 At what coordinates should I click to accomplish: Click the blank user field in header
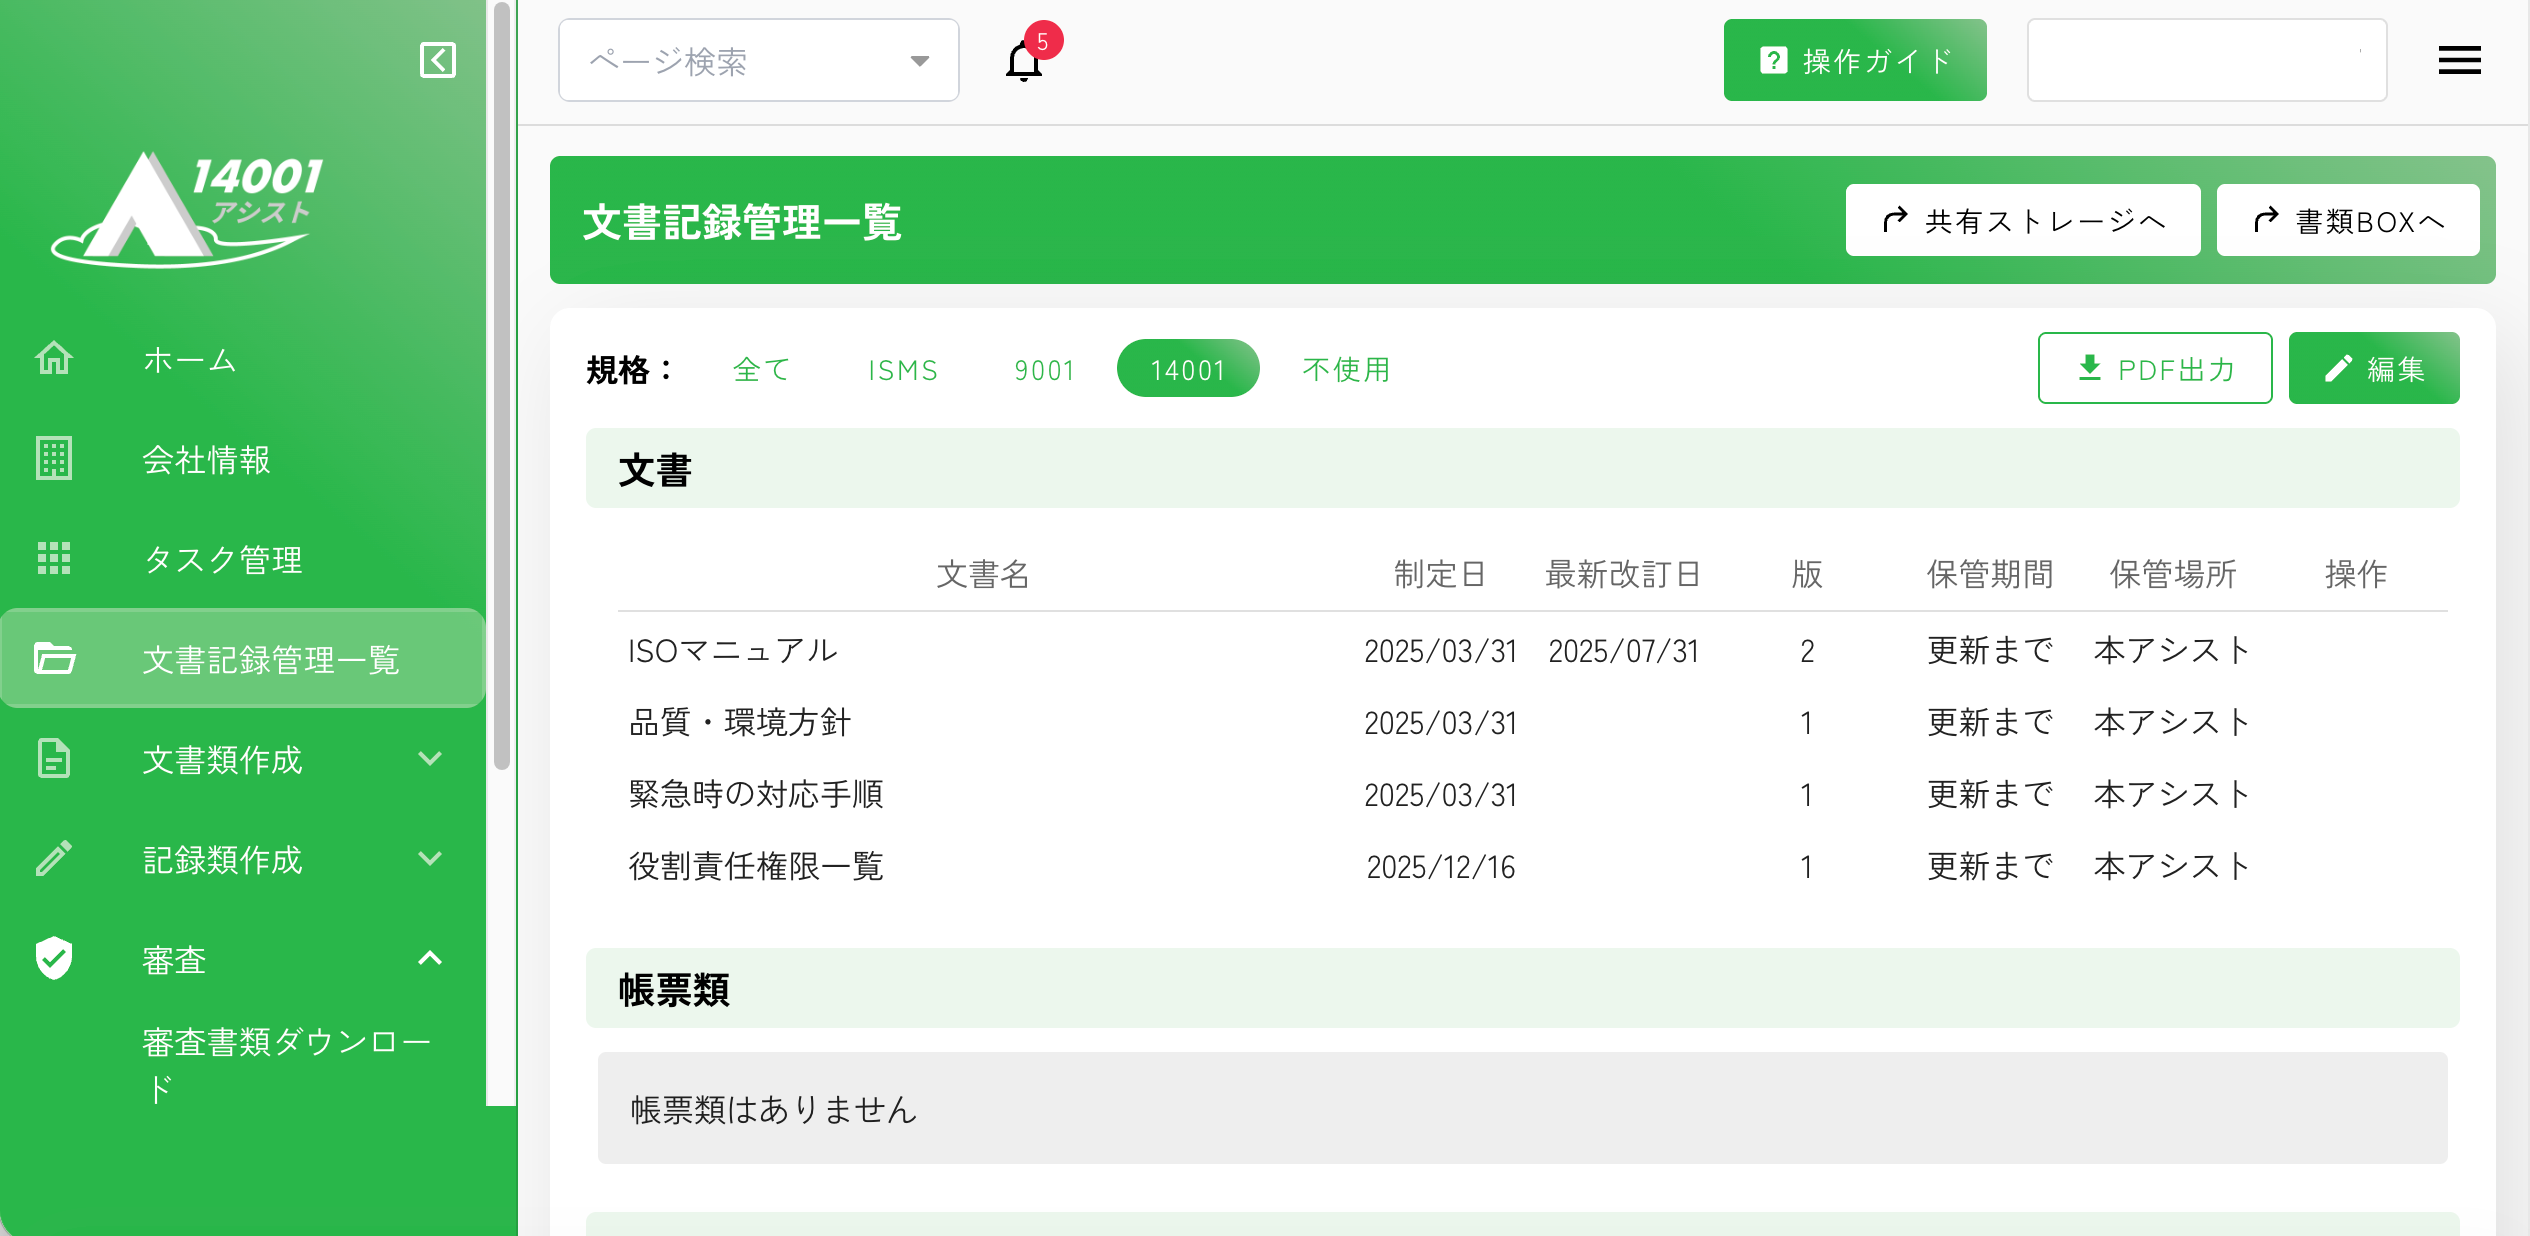2207,60
